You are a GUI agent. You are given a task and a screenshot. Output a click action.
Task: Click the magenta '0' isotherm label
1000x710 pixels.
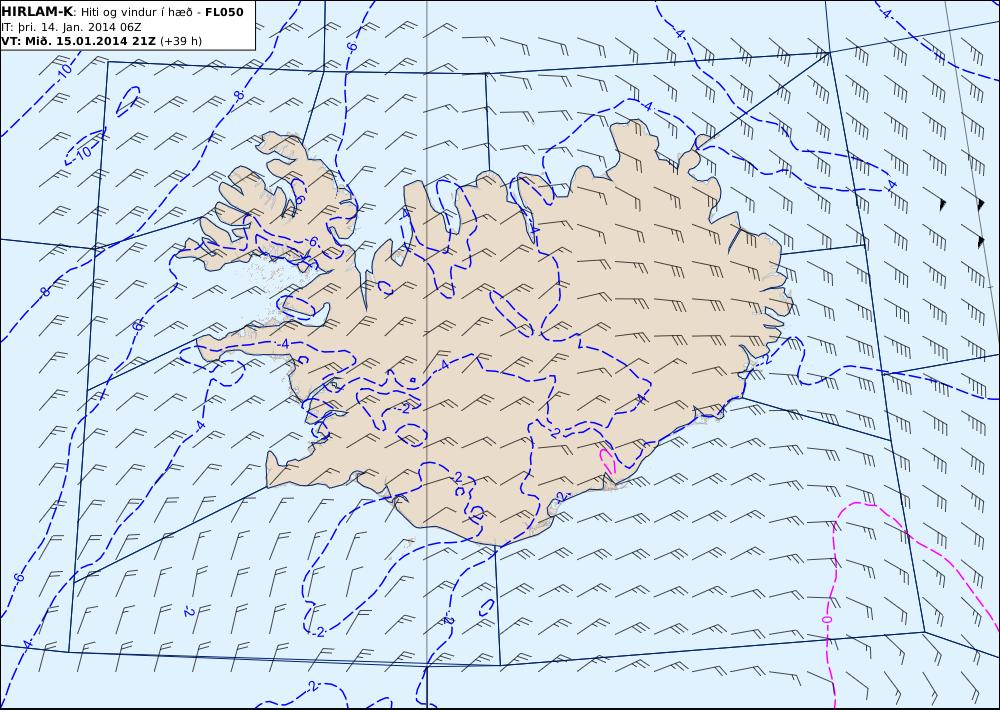click(x=827, y=619)
